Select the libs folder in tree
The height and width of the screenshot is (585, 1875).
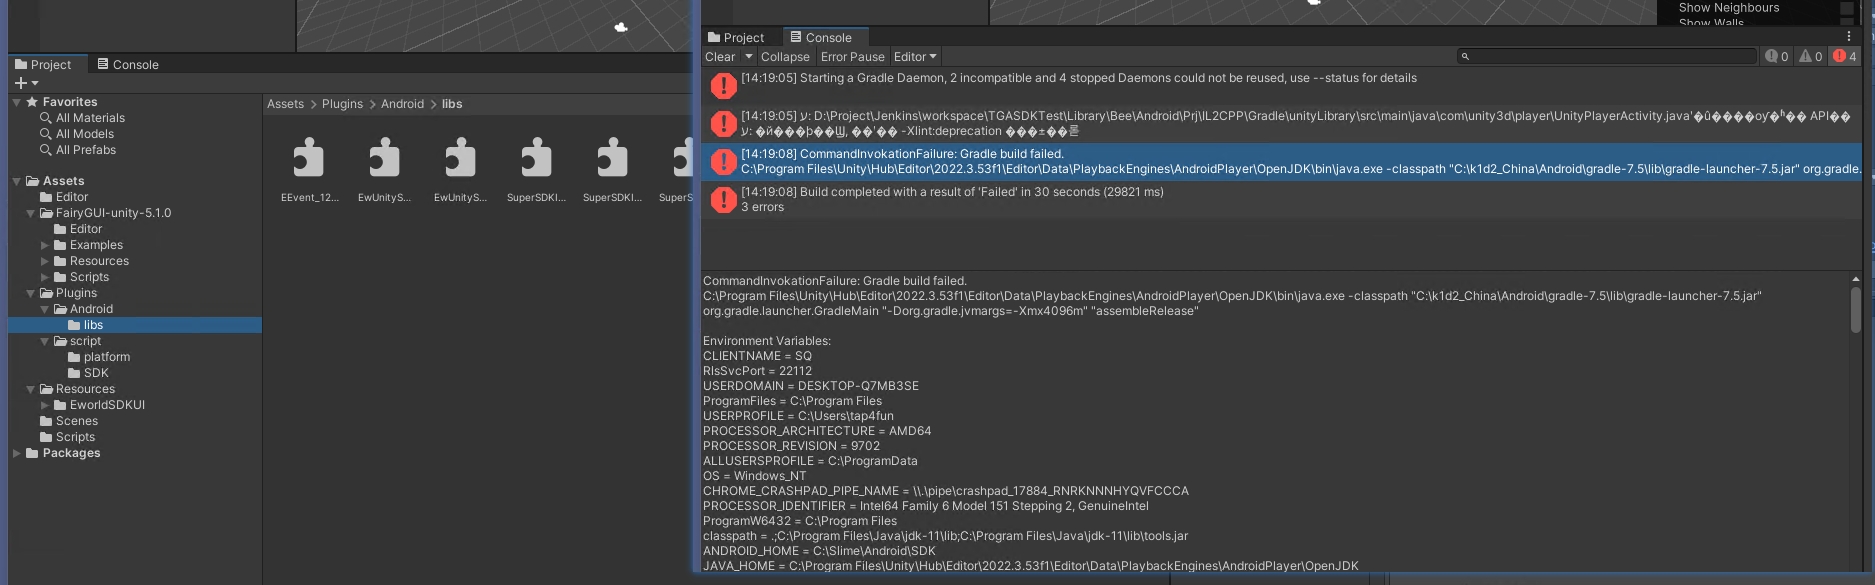[86, 325]
